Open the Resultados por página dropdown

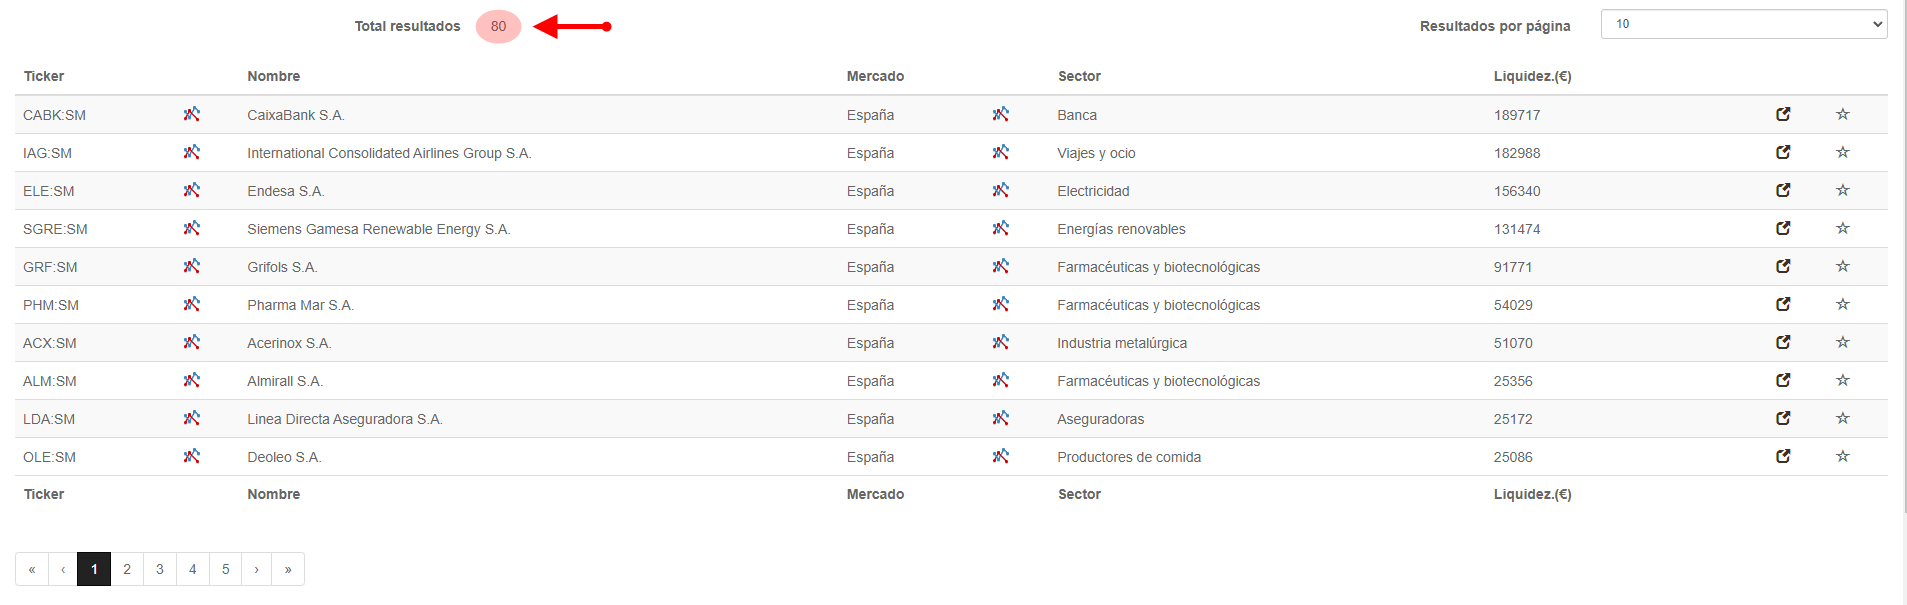coord(1743,24)
